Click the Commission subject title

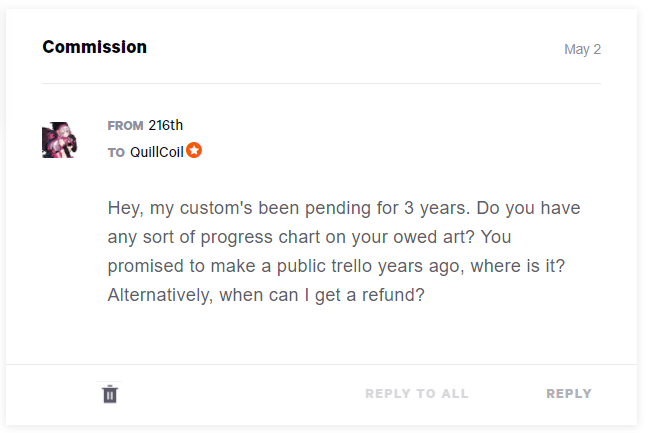point(95,47)
